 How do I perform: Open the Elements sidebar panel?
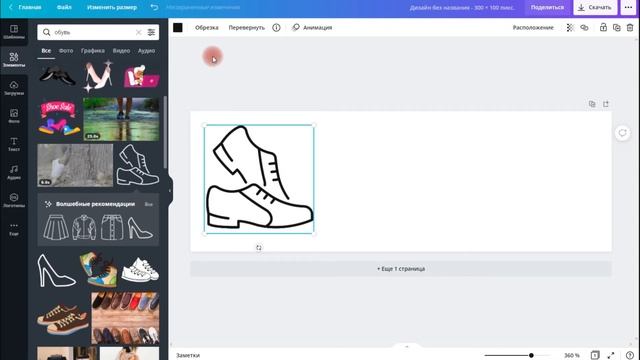(x=14, y=60)
